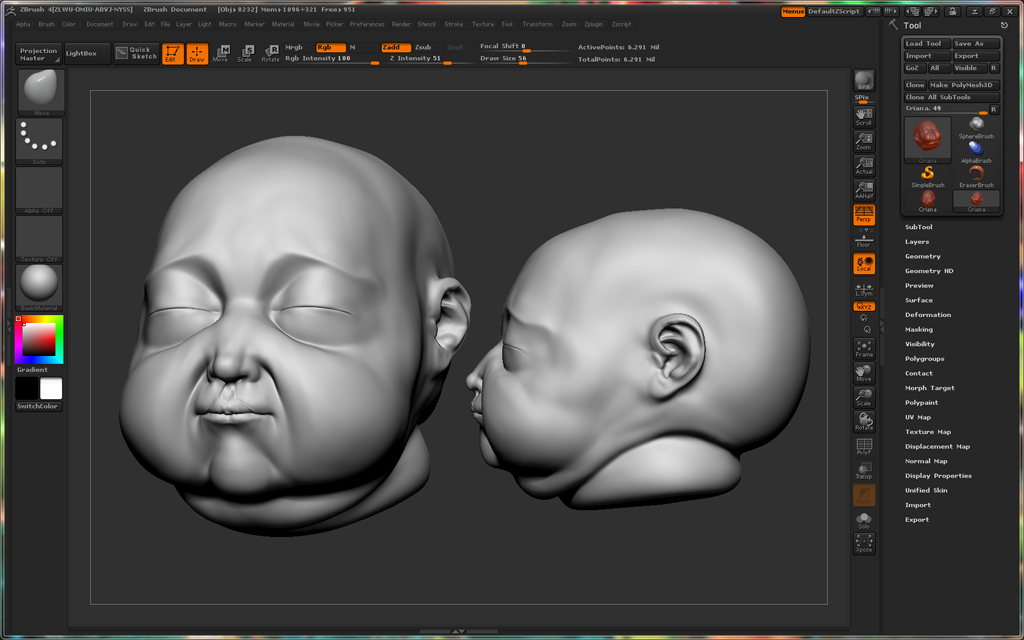This screenshot has width=1024, height=640.
Task: Toggle Persp perspective view
Action: pyautogui.click(x=864, y=214)
